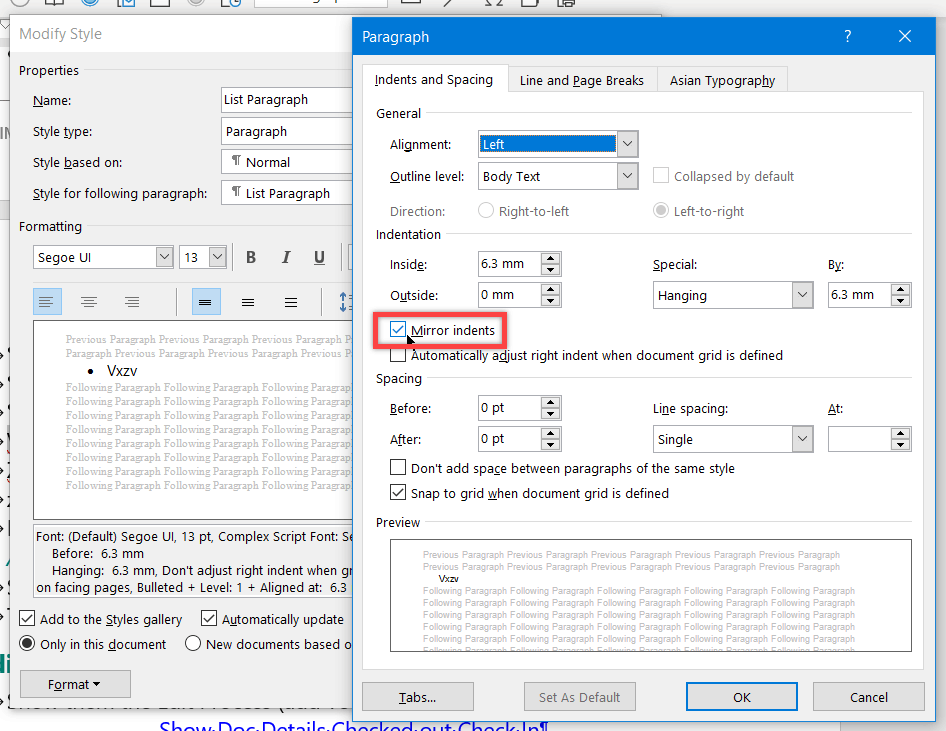Increase spacing After value
The height and width of the screenshot is (731, 946).
pos(550,433)
